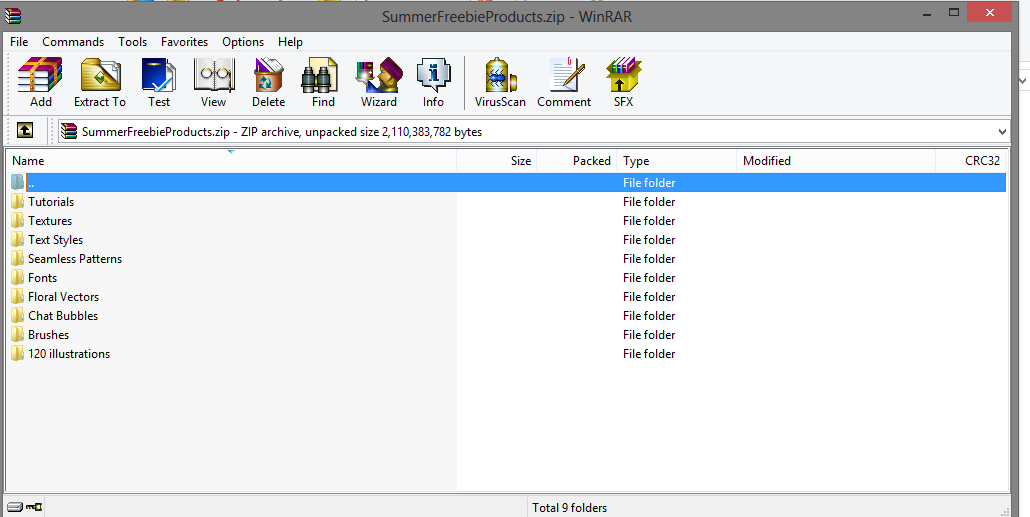Open the Options menu

point(243,42)
